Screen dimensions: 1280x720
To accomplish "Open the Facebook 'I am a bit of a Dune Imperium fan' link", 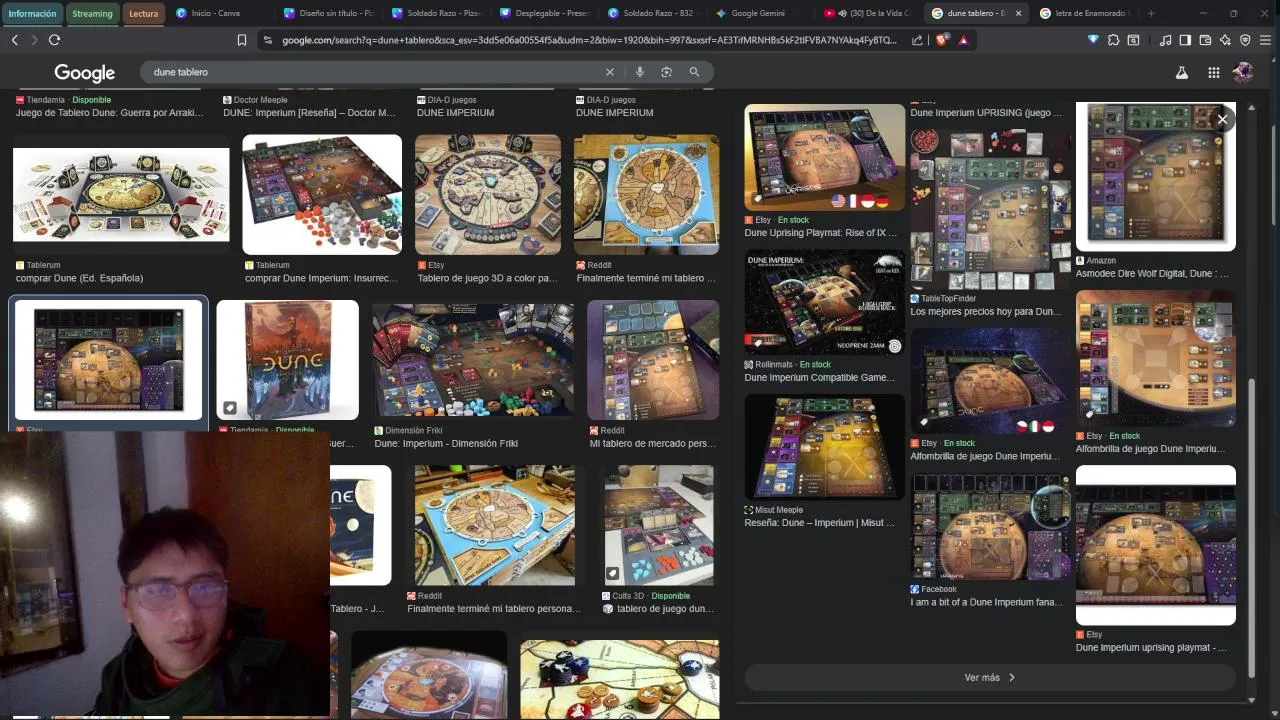I will click(x=986, y=603).
